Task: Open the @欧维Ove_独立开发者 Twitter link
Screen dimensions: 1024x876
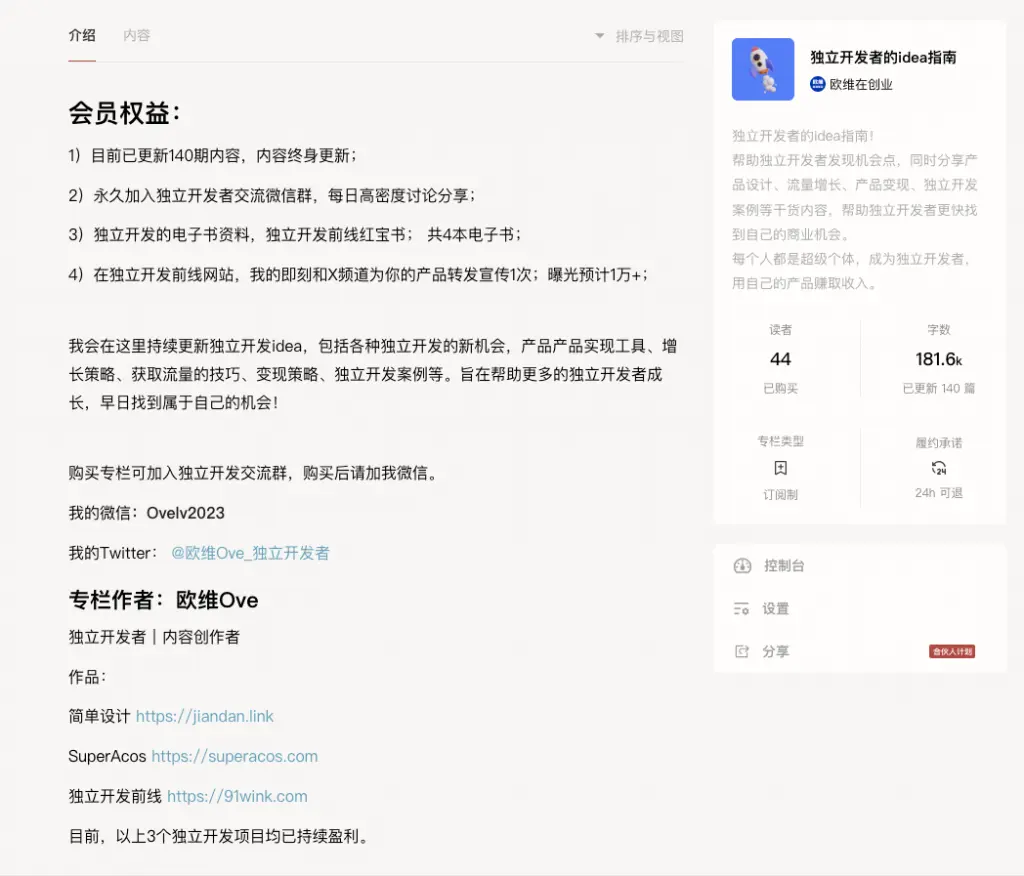Action: click(250, 553)
